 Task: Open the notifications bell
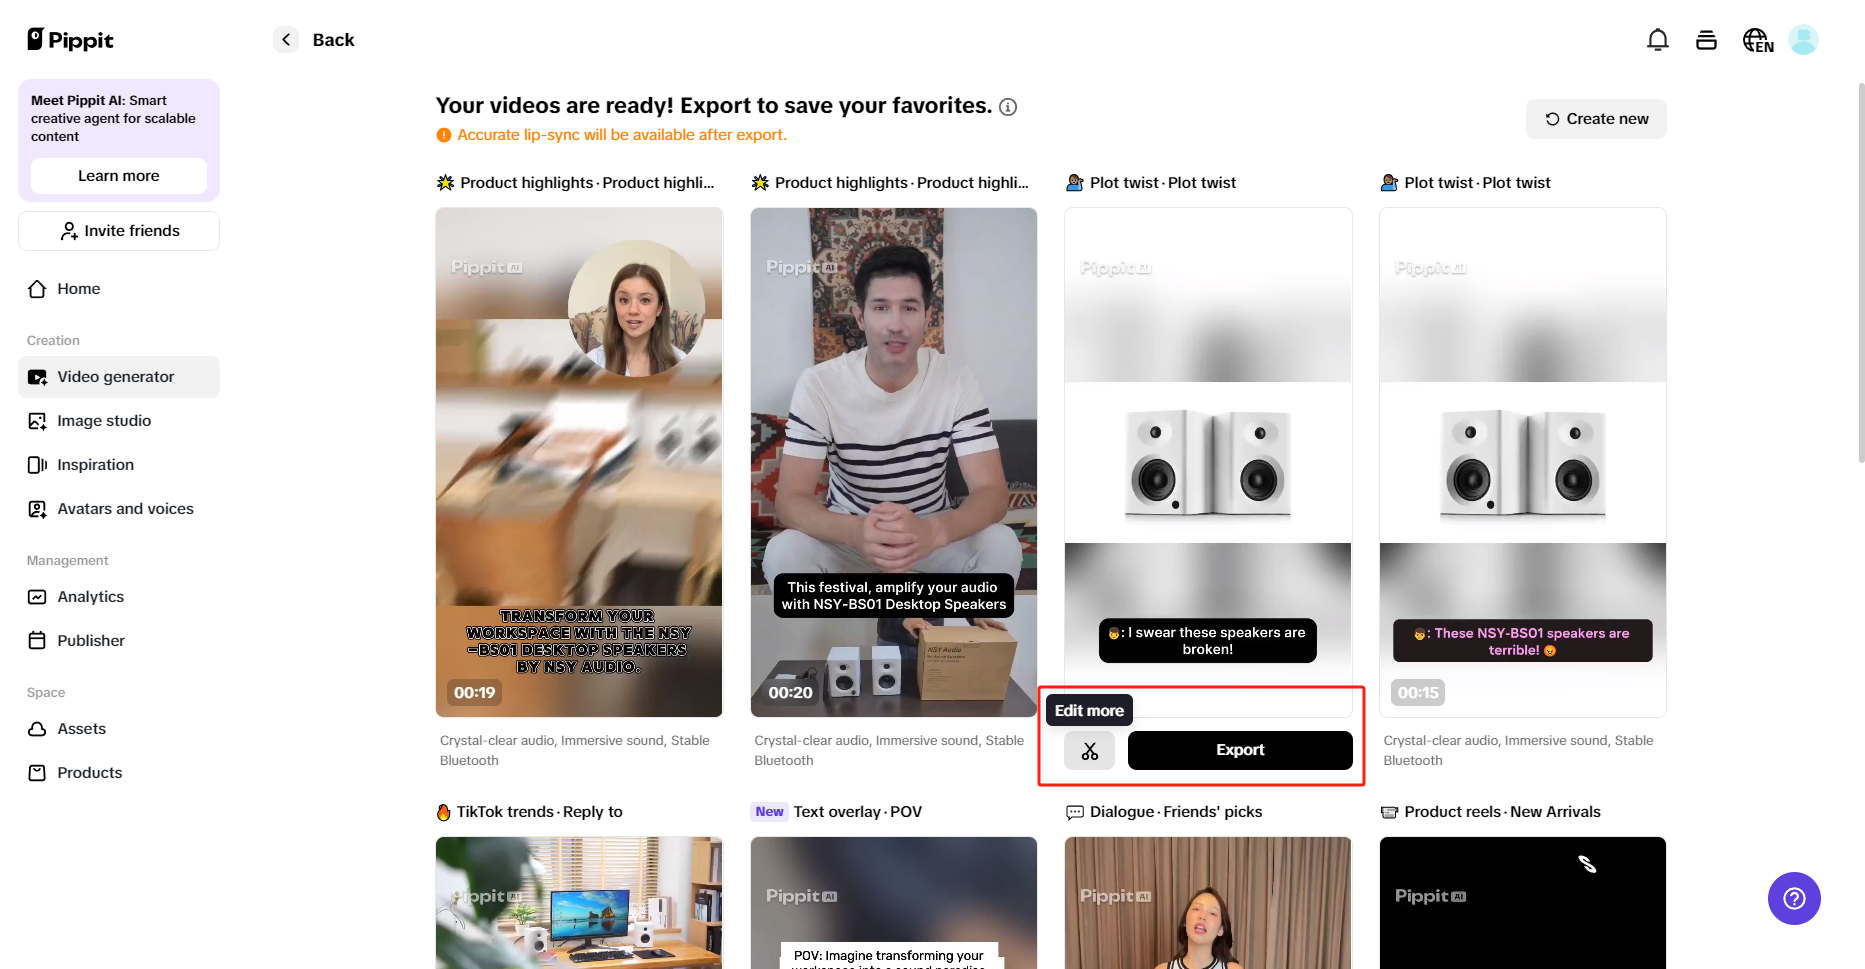click(1657, 40)
